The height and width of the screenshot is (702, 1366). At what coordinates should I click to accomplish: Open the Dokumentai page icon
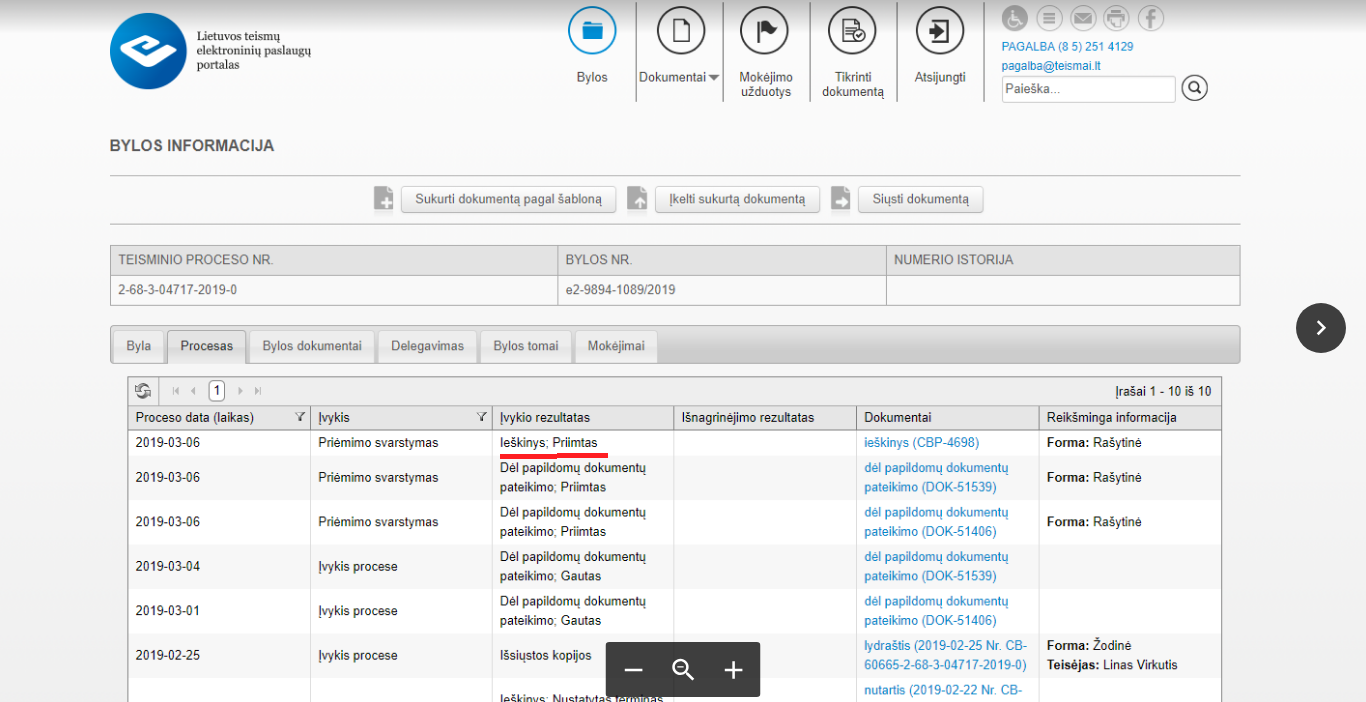(x=681, y=30)
